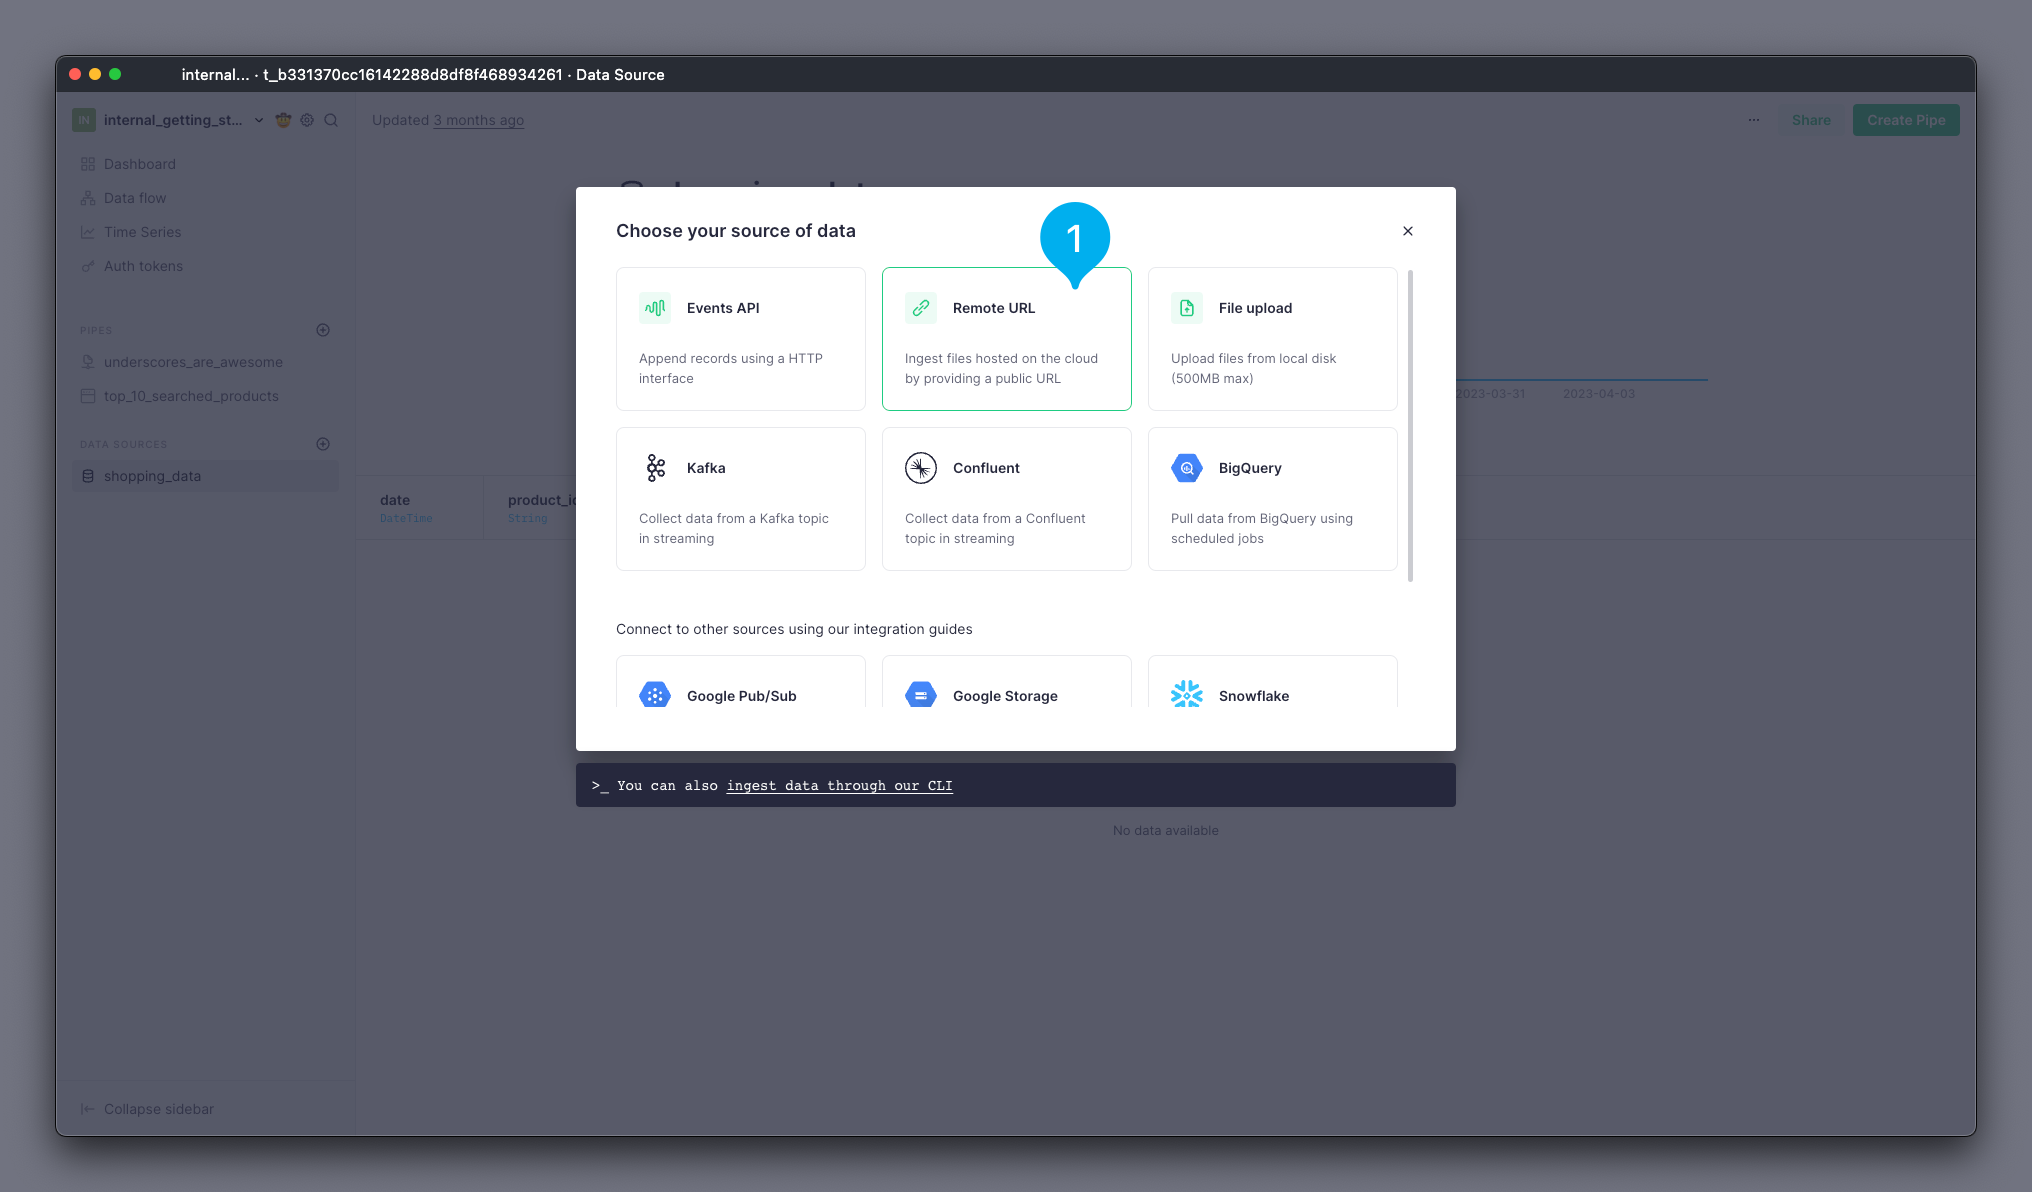This screenshot has width=2032, height=1192.
Task: Click the Create Pipe button
Action: [1906, 120]
